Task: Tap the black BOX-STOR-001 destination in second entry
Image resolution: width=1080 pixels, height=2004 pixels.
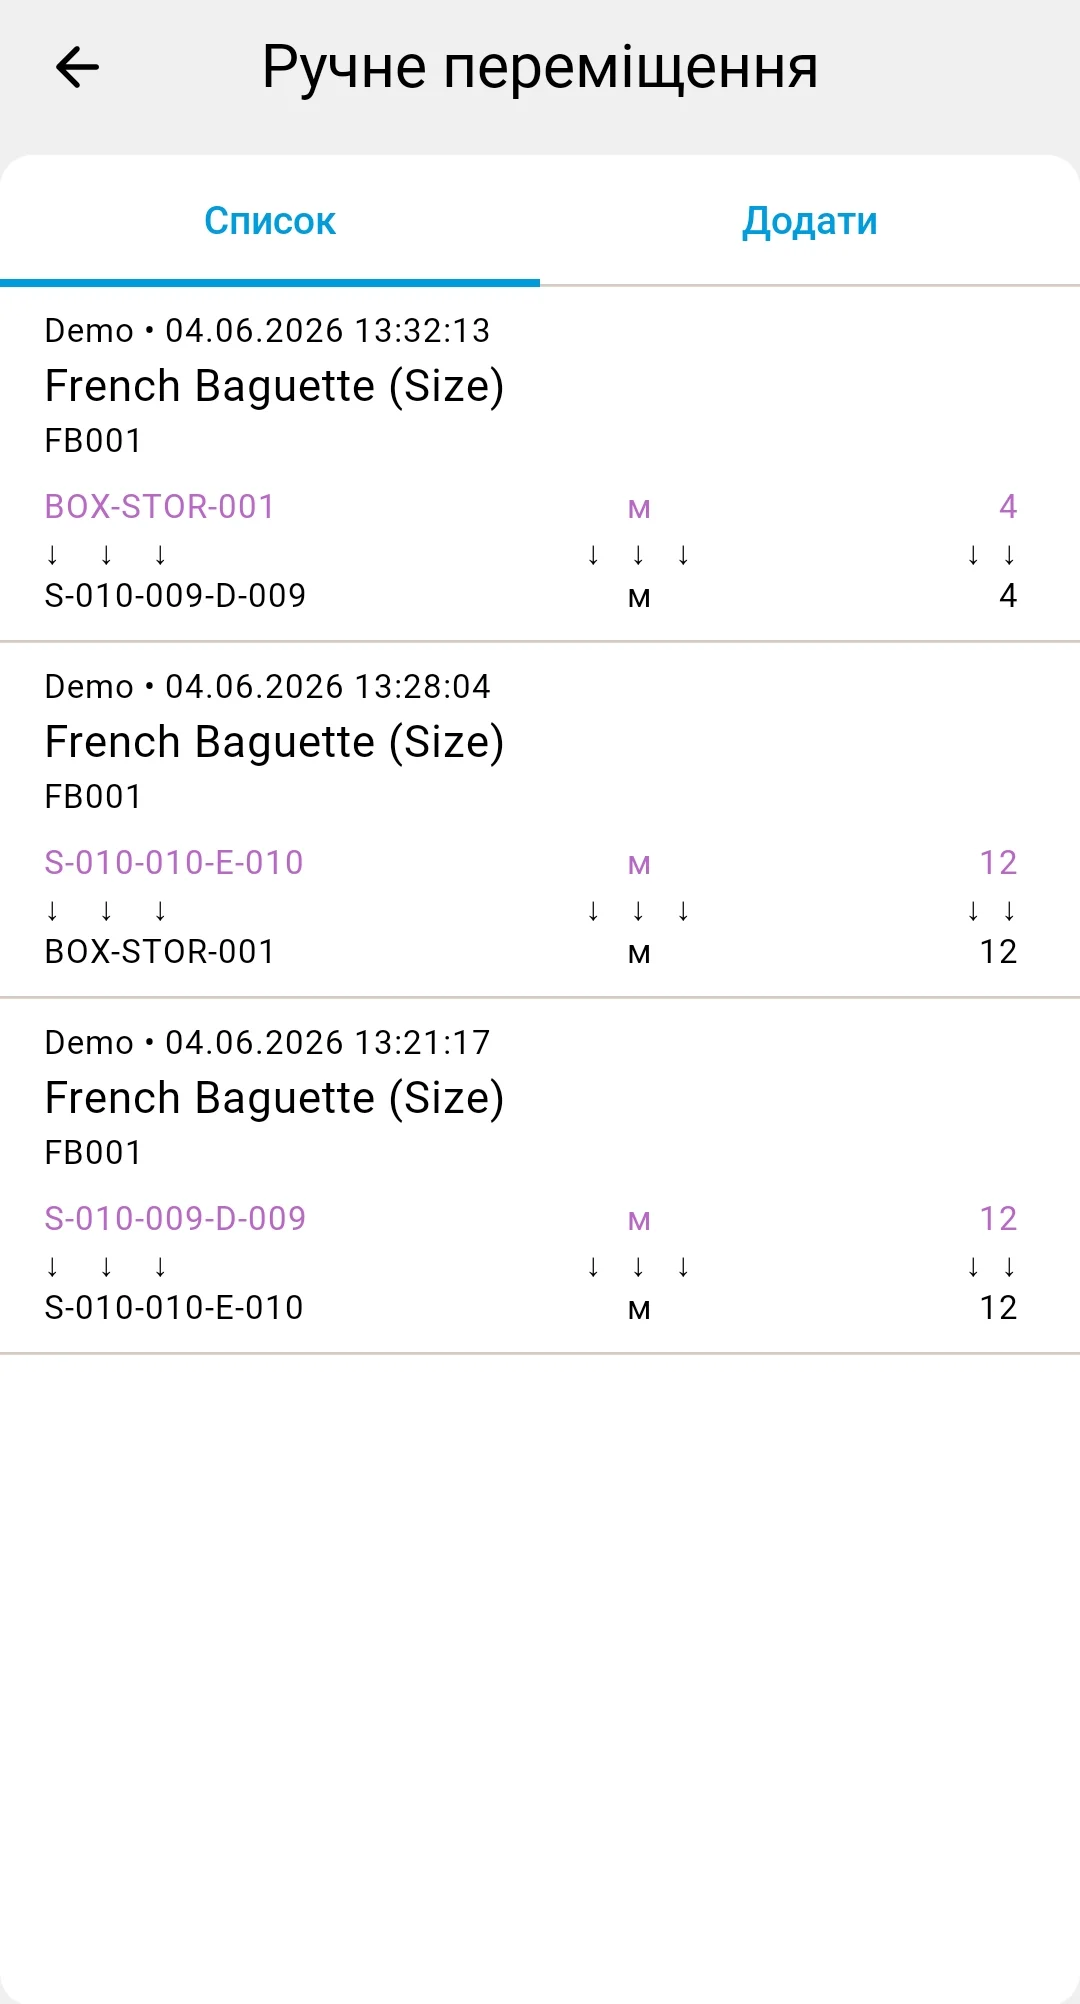Action: tap(160, 952)
